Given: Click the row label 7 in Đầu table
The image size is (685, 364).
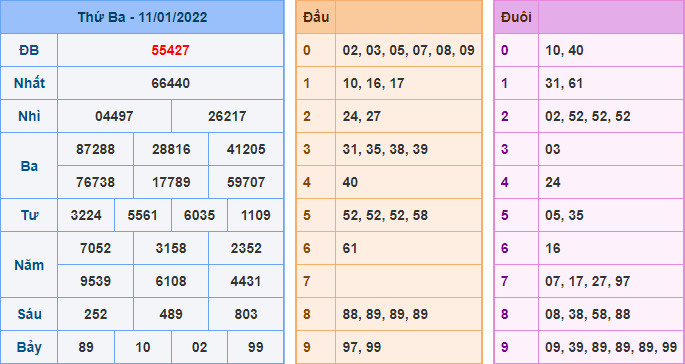Looking at the screenshot, I should pos(307,281).
